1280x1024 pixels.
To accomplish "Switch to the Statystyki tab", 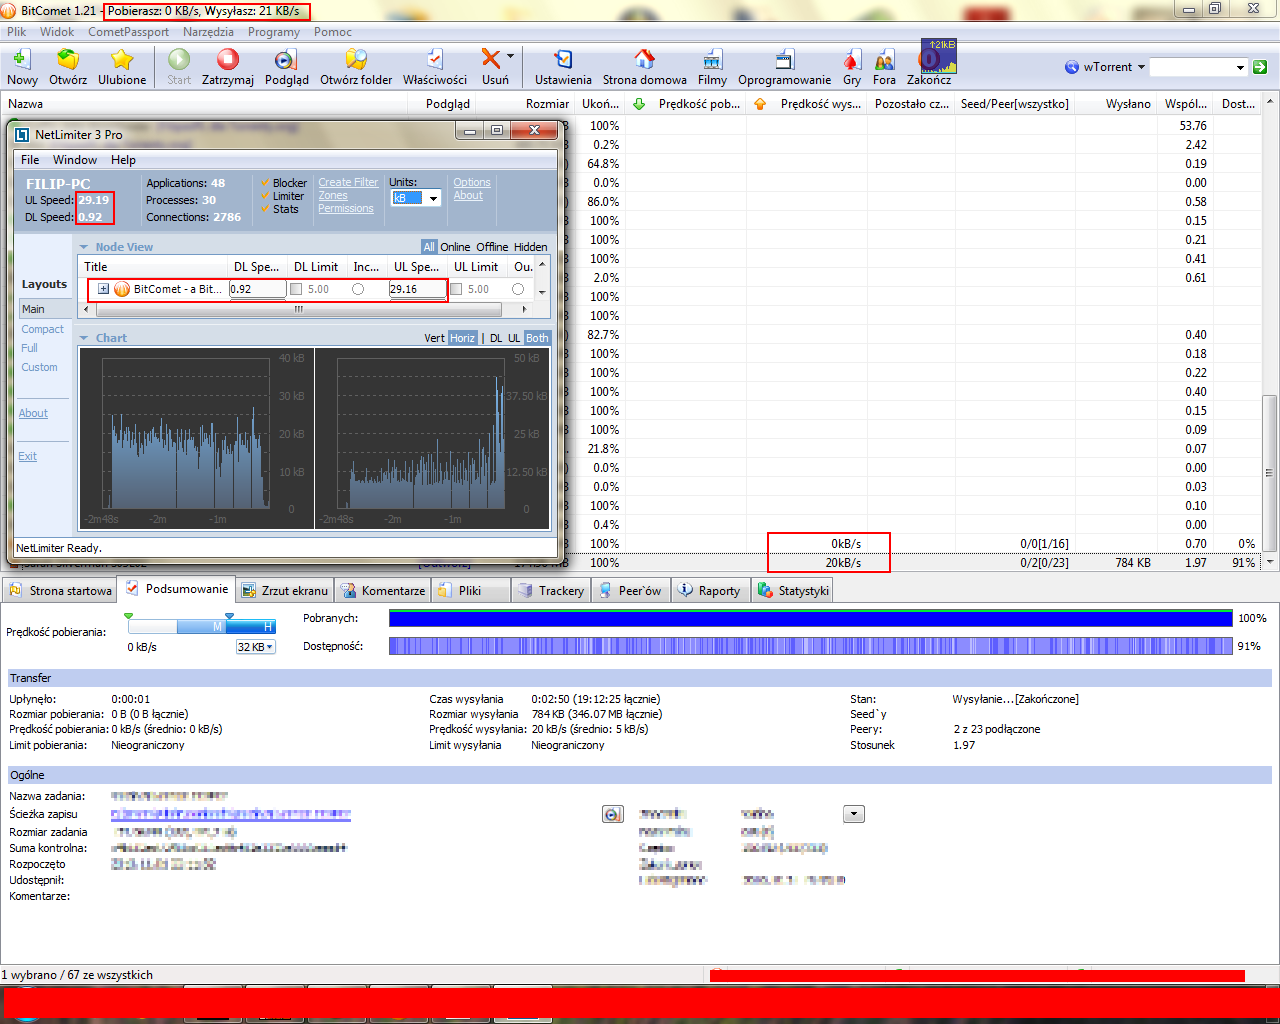I will click(793, 591).
